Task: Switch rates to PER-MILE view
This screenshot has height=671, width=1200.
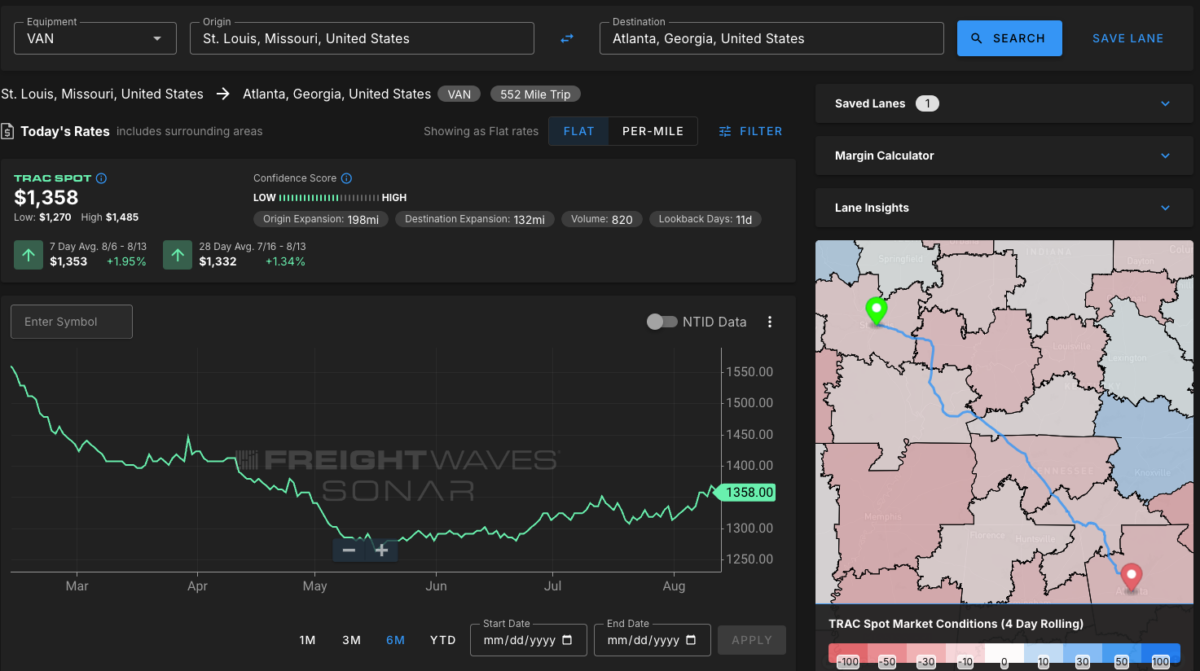Action: 653,131
